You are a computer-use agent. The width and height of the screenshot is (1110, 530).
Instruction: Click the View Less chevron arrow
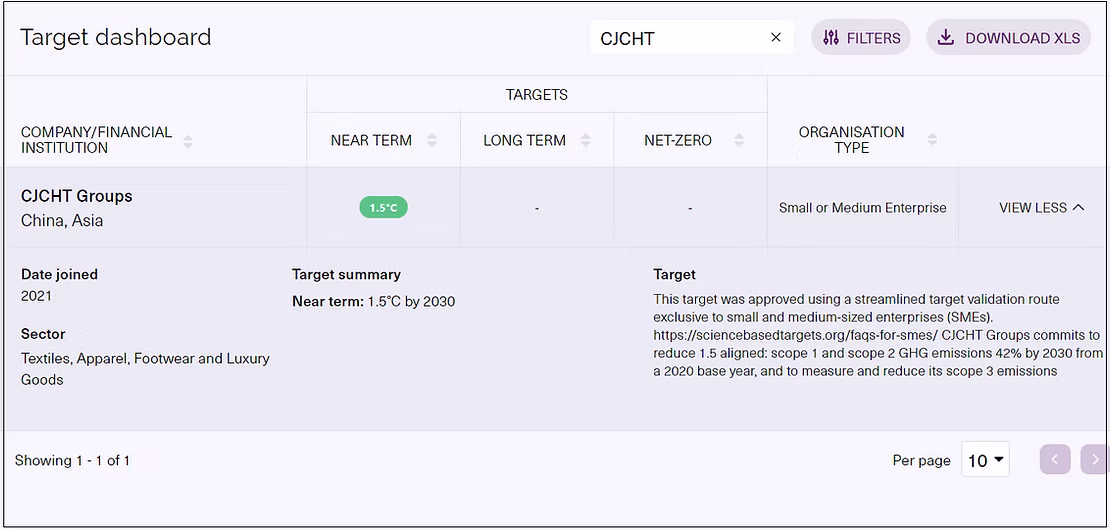click(1078, 208)
